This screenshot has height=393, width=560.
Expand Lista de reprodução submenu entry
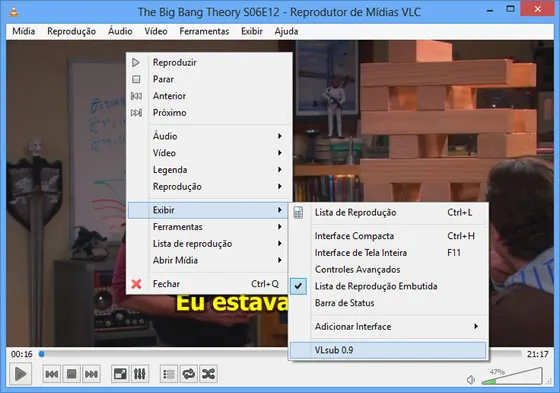[x=208, y=244]
